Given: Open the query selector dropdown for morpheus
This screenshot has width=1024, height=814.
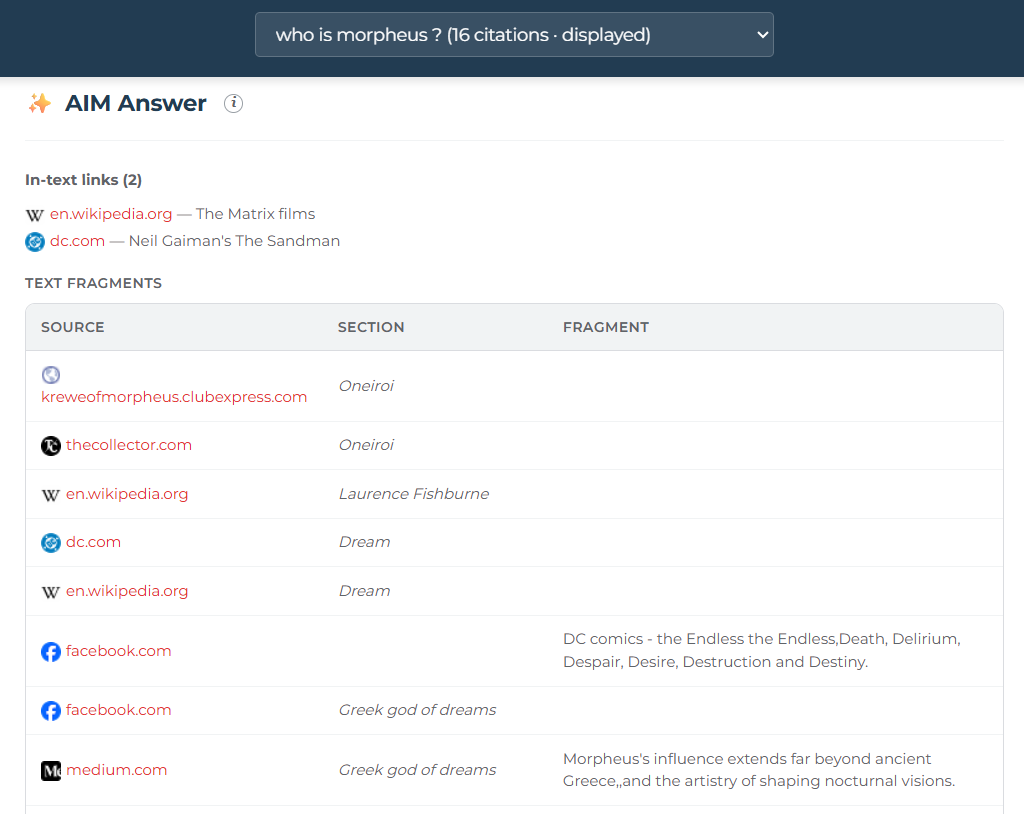Looking at the screenshot, I should (514, 35).
